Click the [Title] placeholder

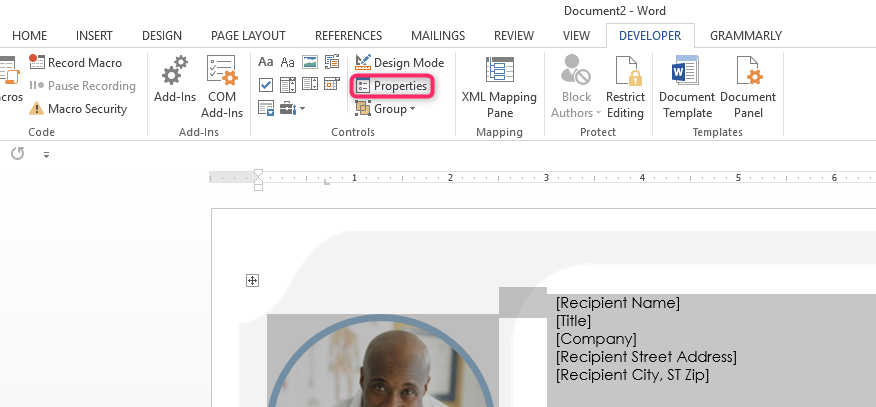pos(573,321)
